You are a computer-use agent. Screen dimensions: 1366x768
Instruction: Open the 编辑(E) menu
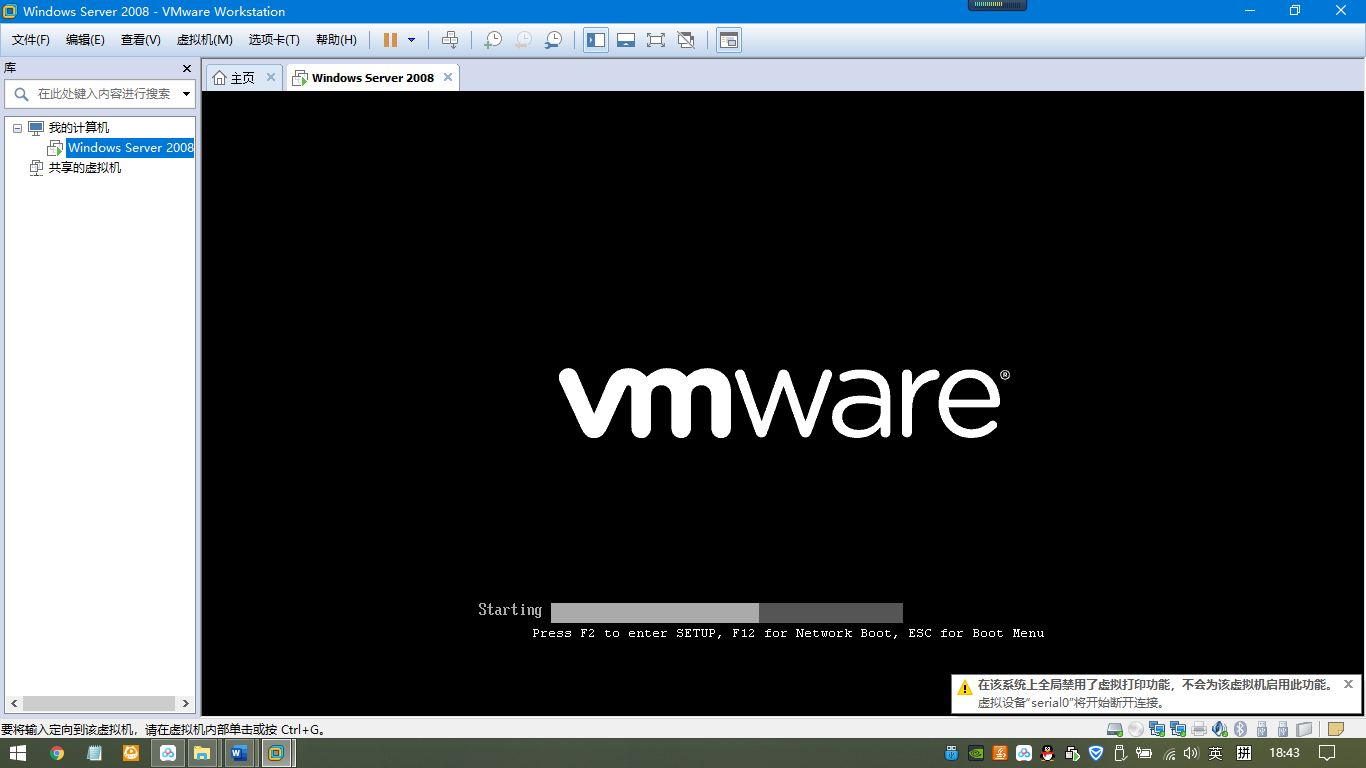[85, 40]
